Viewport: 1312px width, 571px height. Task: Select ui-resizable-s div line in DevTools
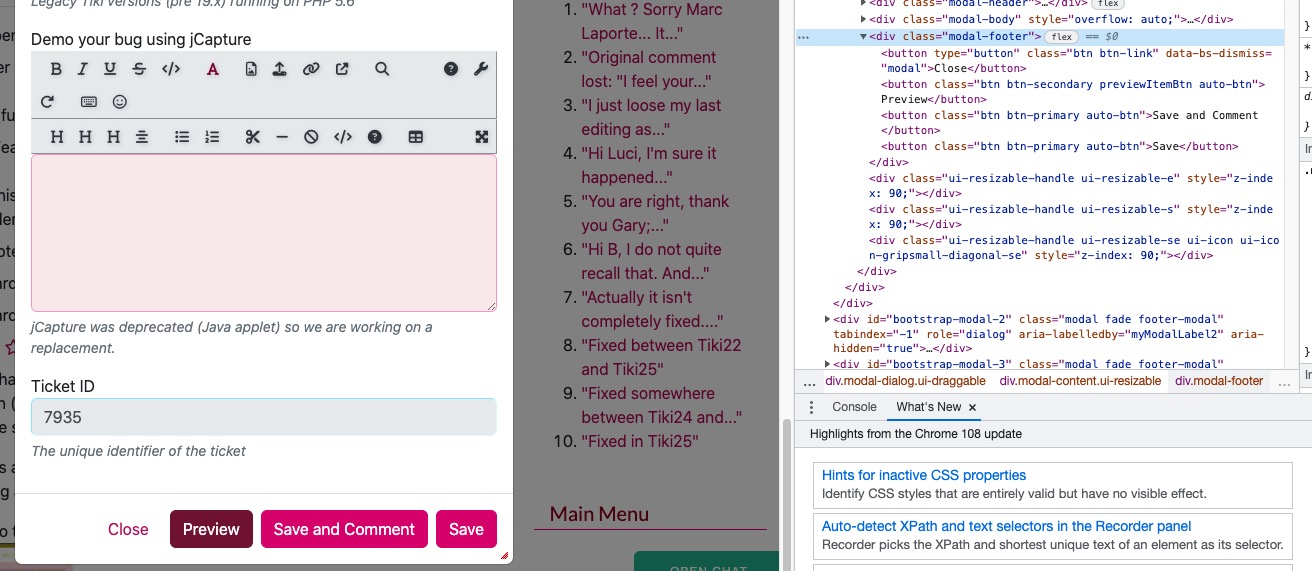click(x=1070, y=217)
